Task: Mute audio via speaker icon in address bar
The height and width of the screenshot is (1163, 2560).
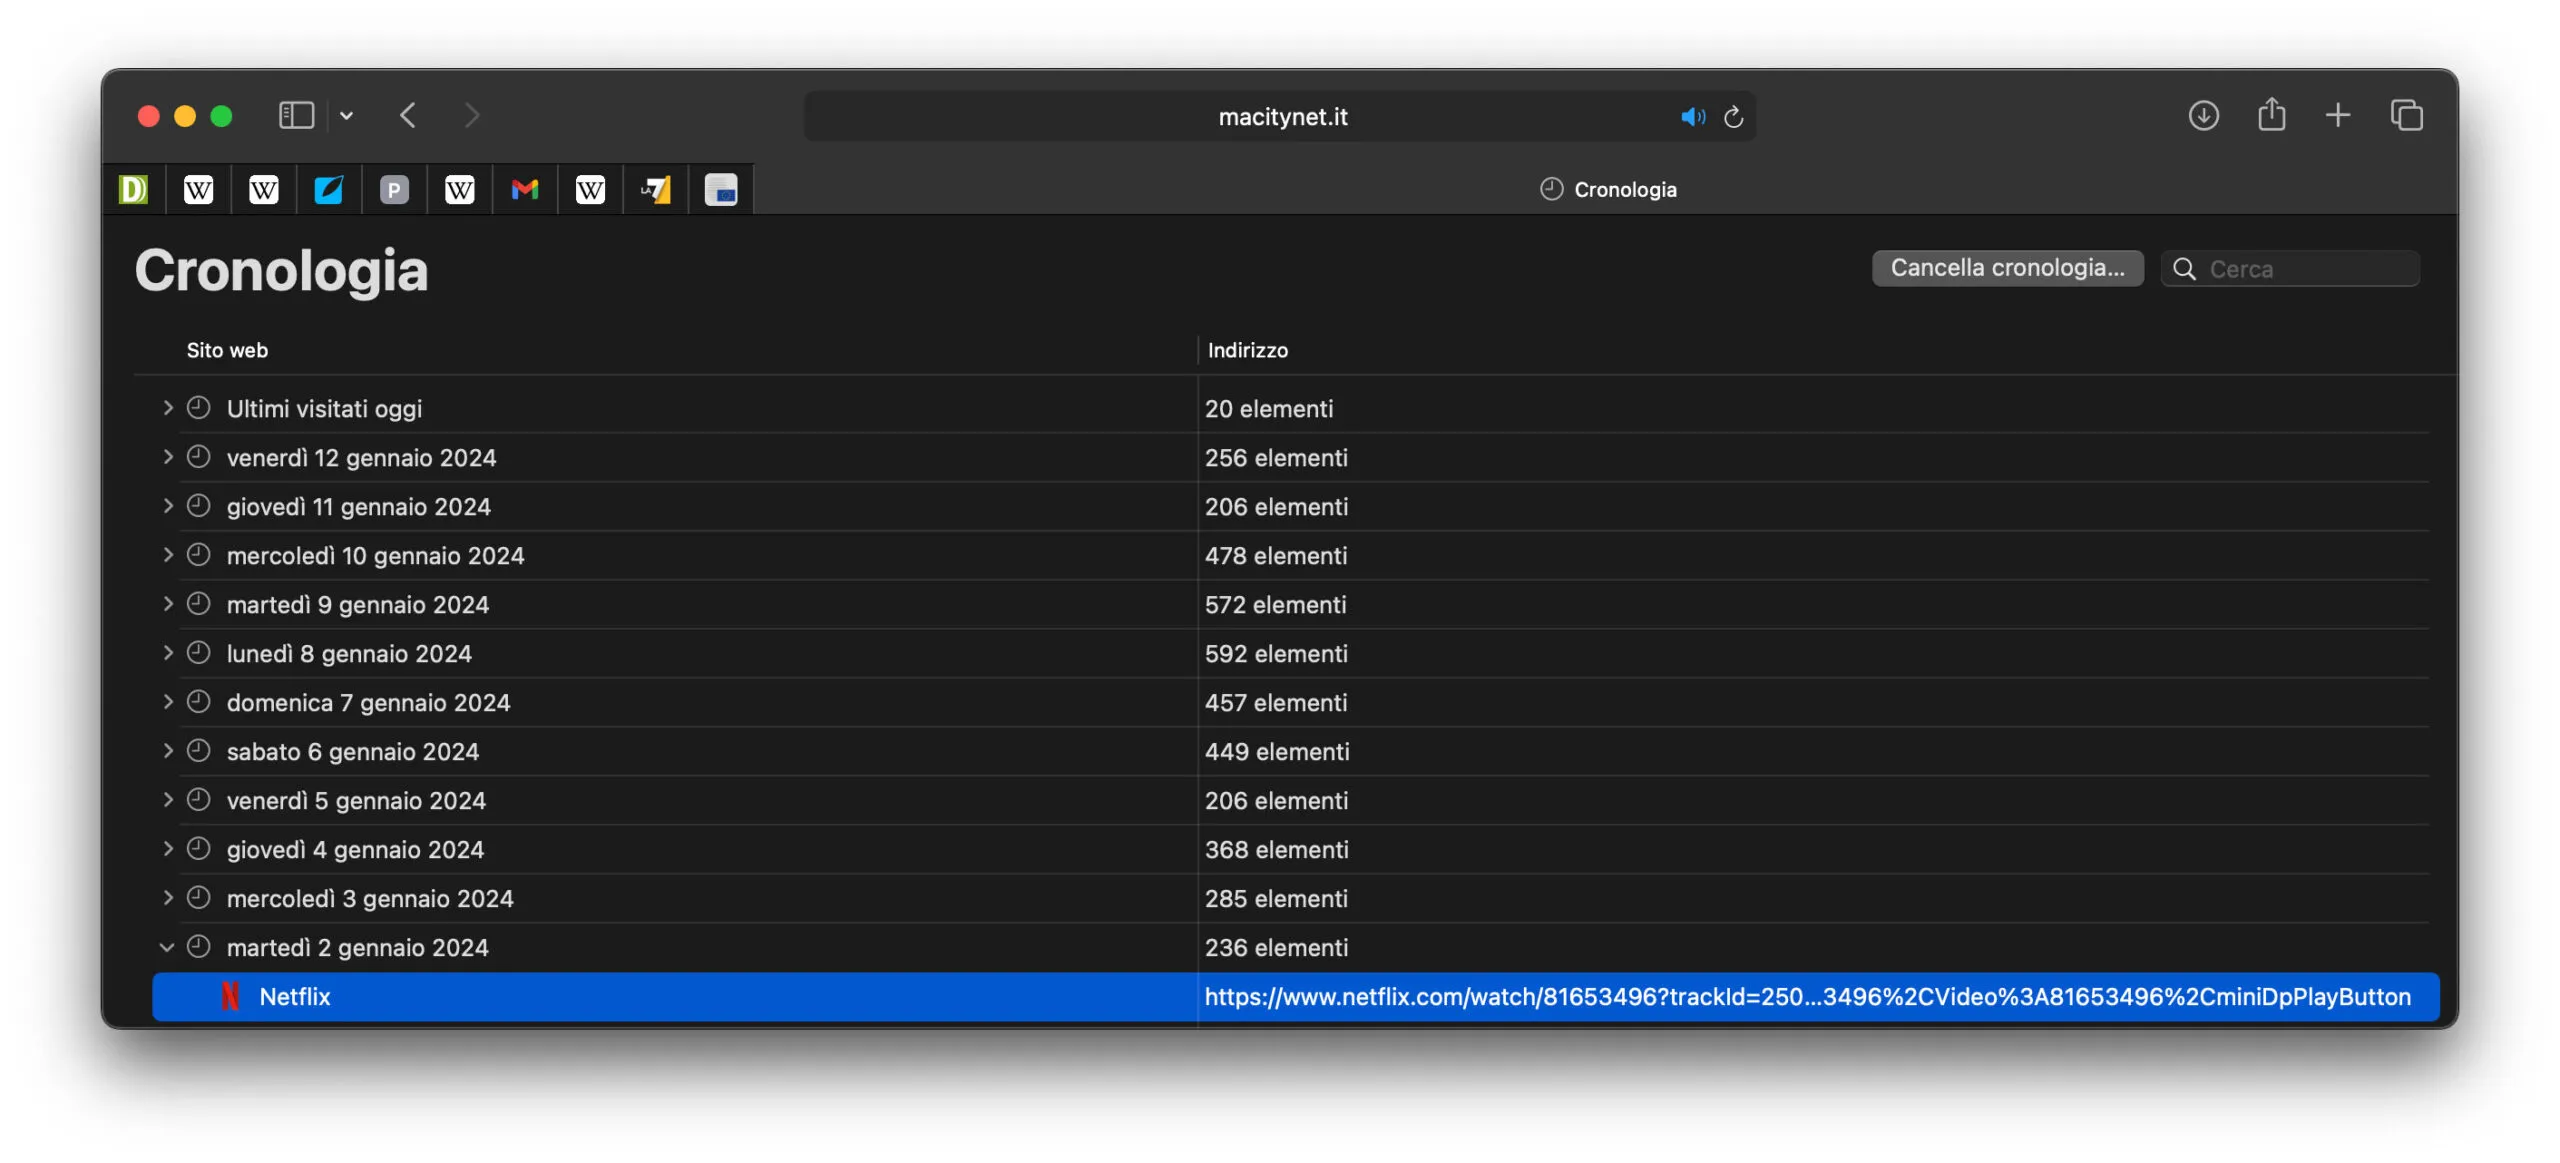Action: (x=1691, y=117)
